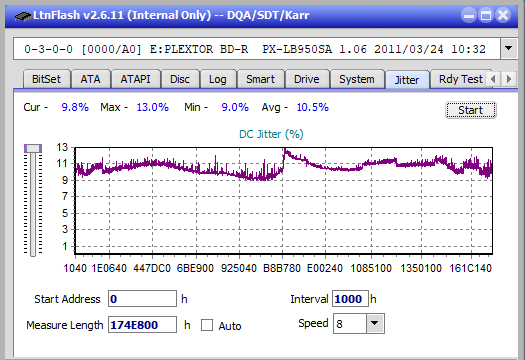Click the B8B780 x-axis label
Viewport: 525px width, 360px height.
(x=282, y=268)
